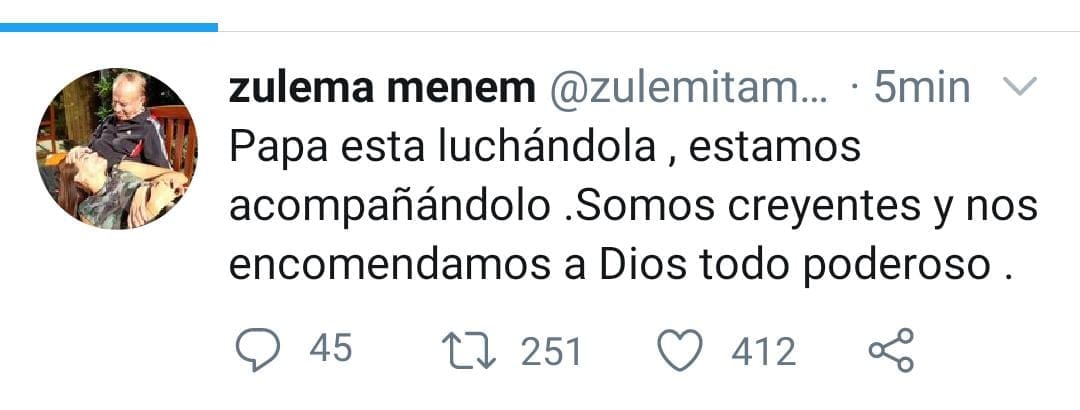Screen dimensions: 1080x410
Task: Tap the retweet arrows icon
Action: (x=467, y=350)
